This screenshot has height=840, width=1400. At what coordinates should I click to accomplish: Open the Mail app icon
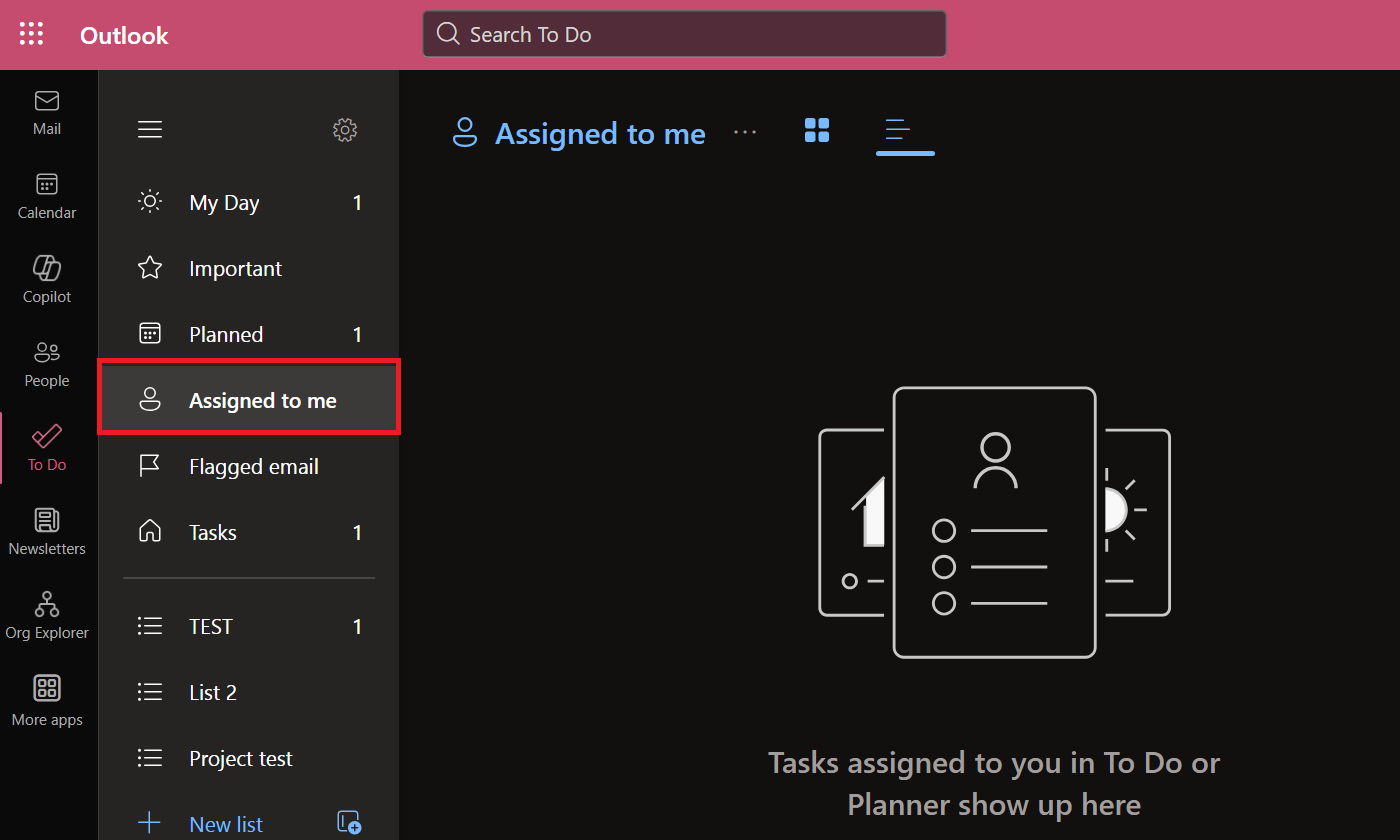click(46, 110)
